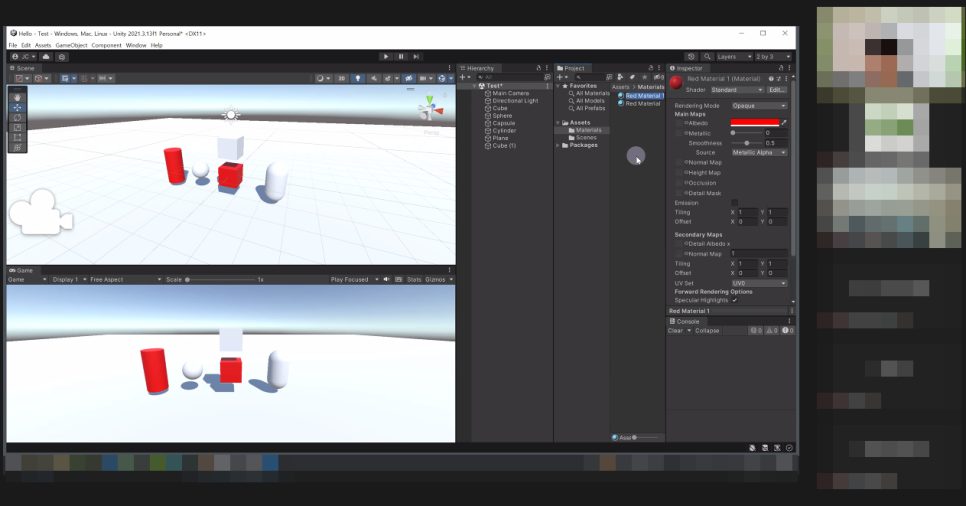Open the GameObject menu
The width and height of the screenshot is (966, 506).
[71, 45]
